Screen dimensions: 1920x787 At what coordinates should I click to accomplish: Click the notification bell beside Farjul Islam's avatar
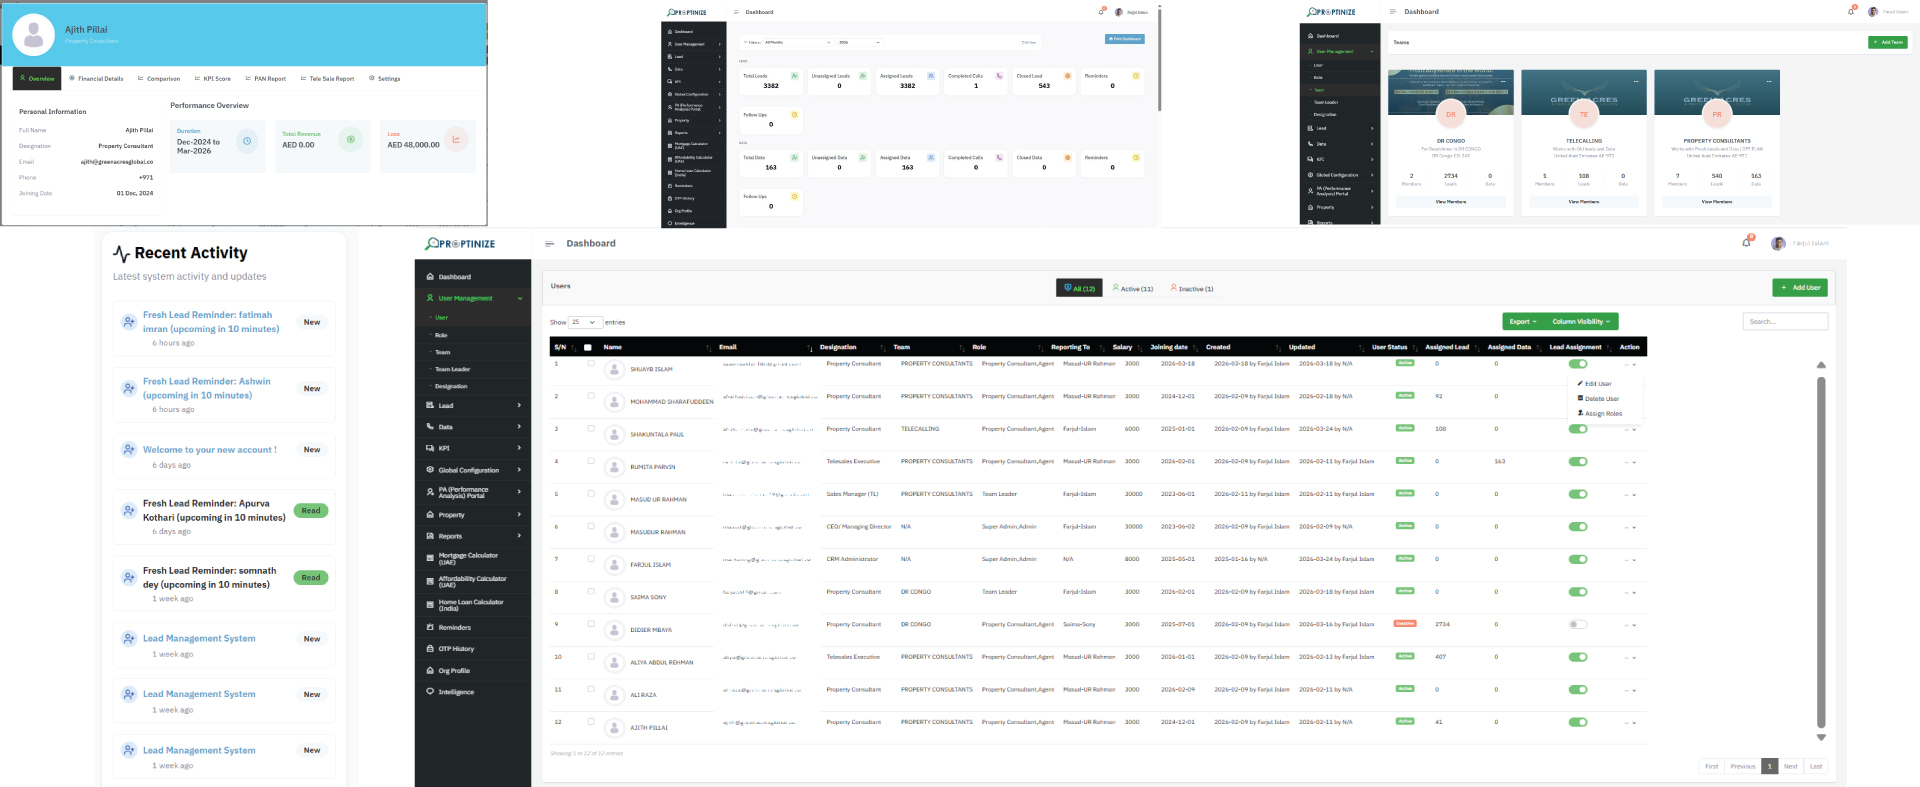1747,243
